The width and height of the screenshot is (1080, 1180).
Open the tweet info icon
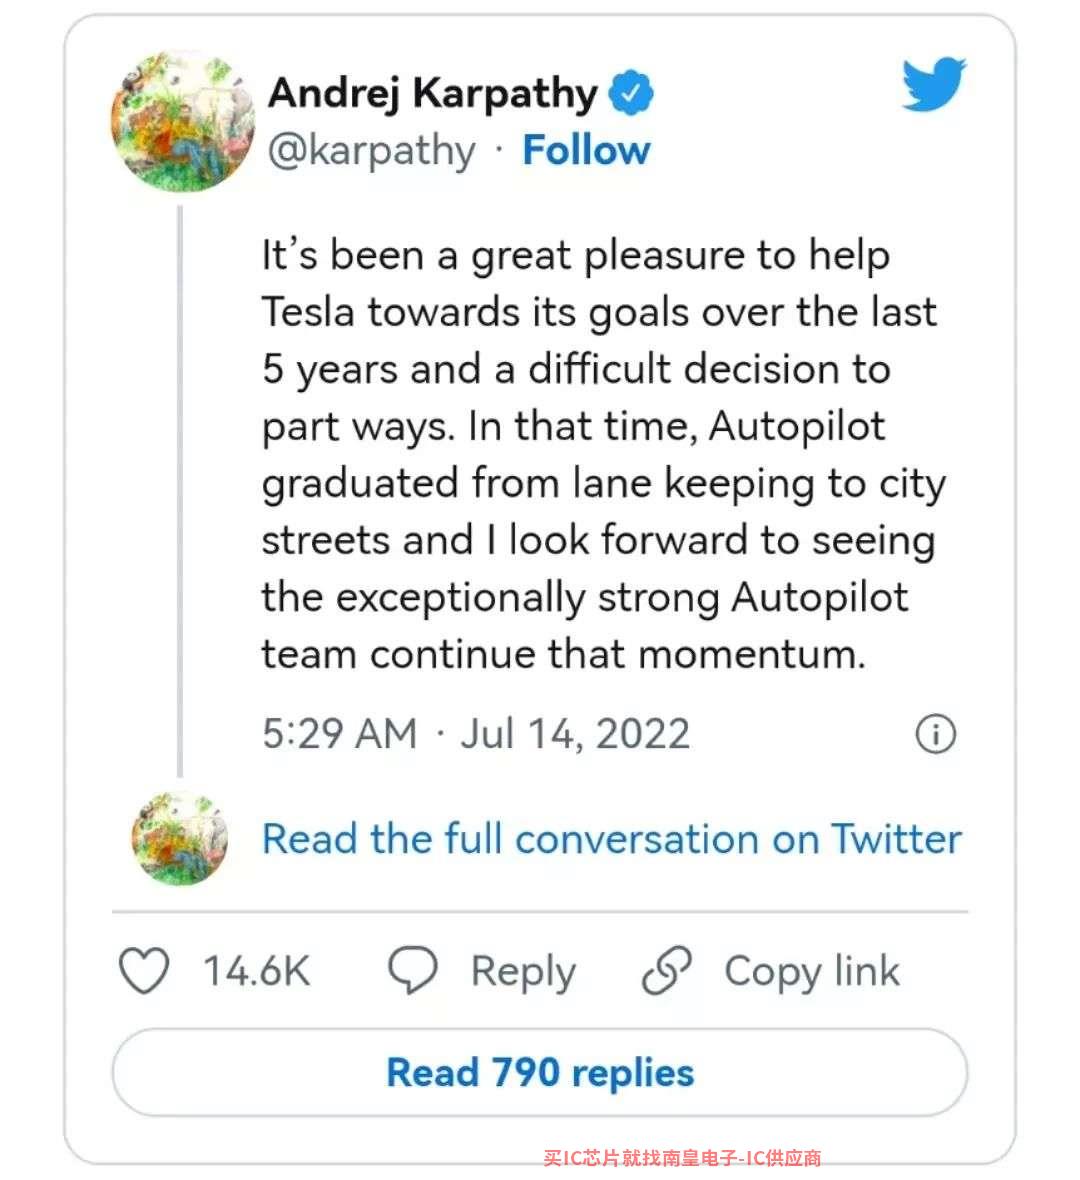point(935,734)
